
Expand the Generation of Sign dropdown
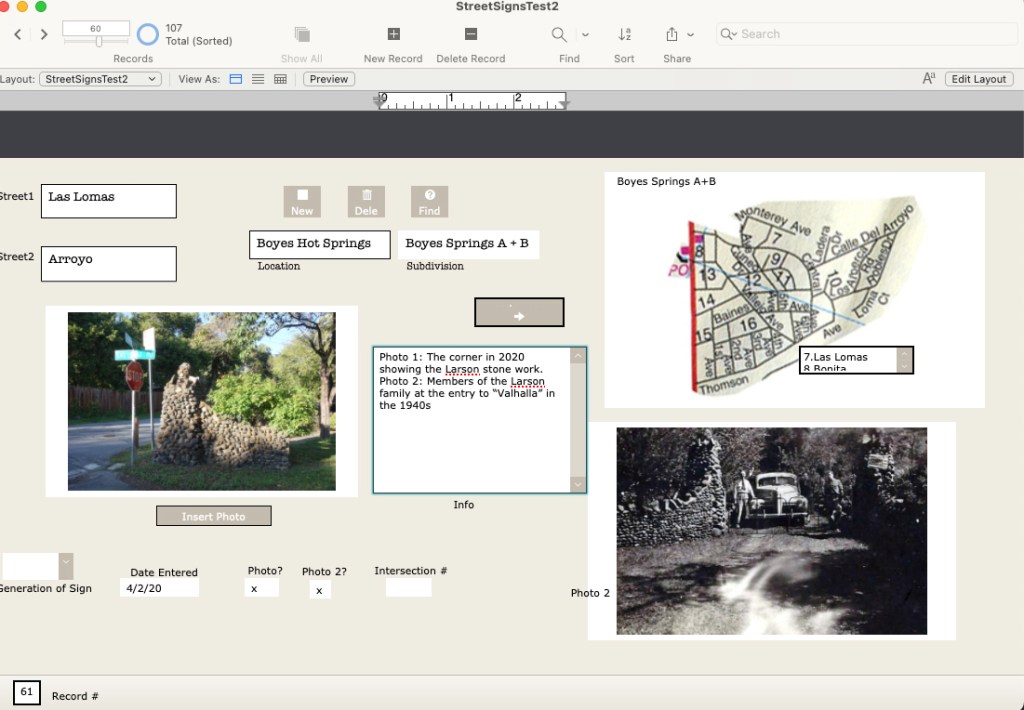pyautogui.click(x=66, y=566)
